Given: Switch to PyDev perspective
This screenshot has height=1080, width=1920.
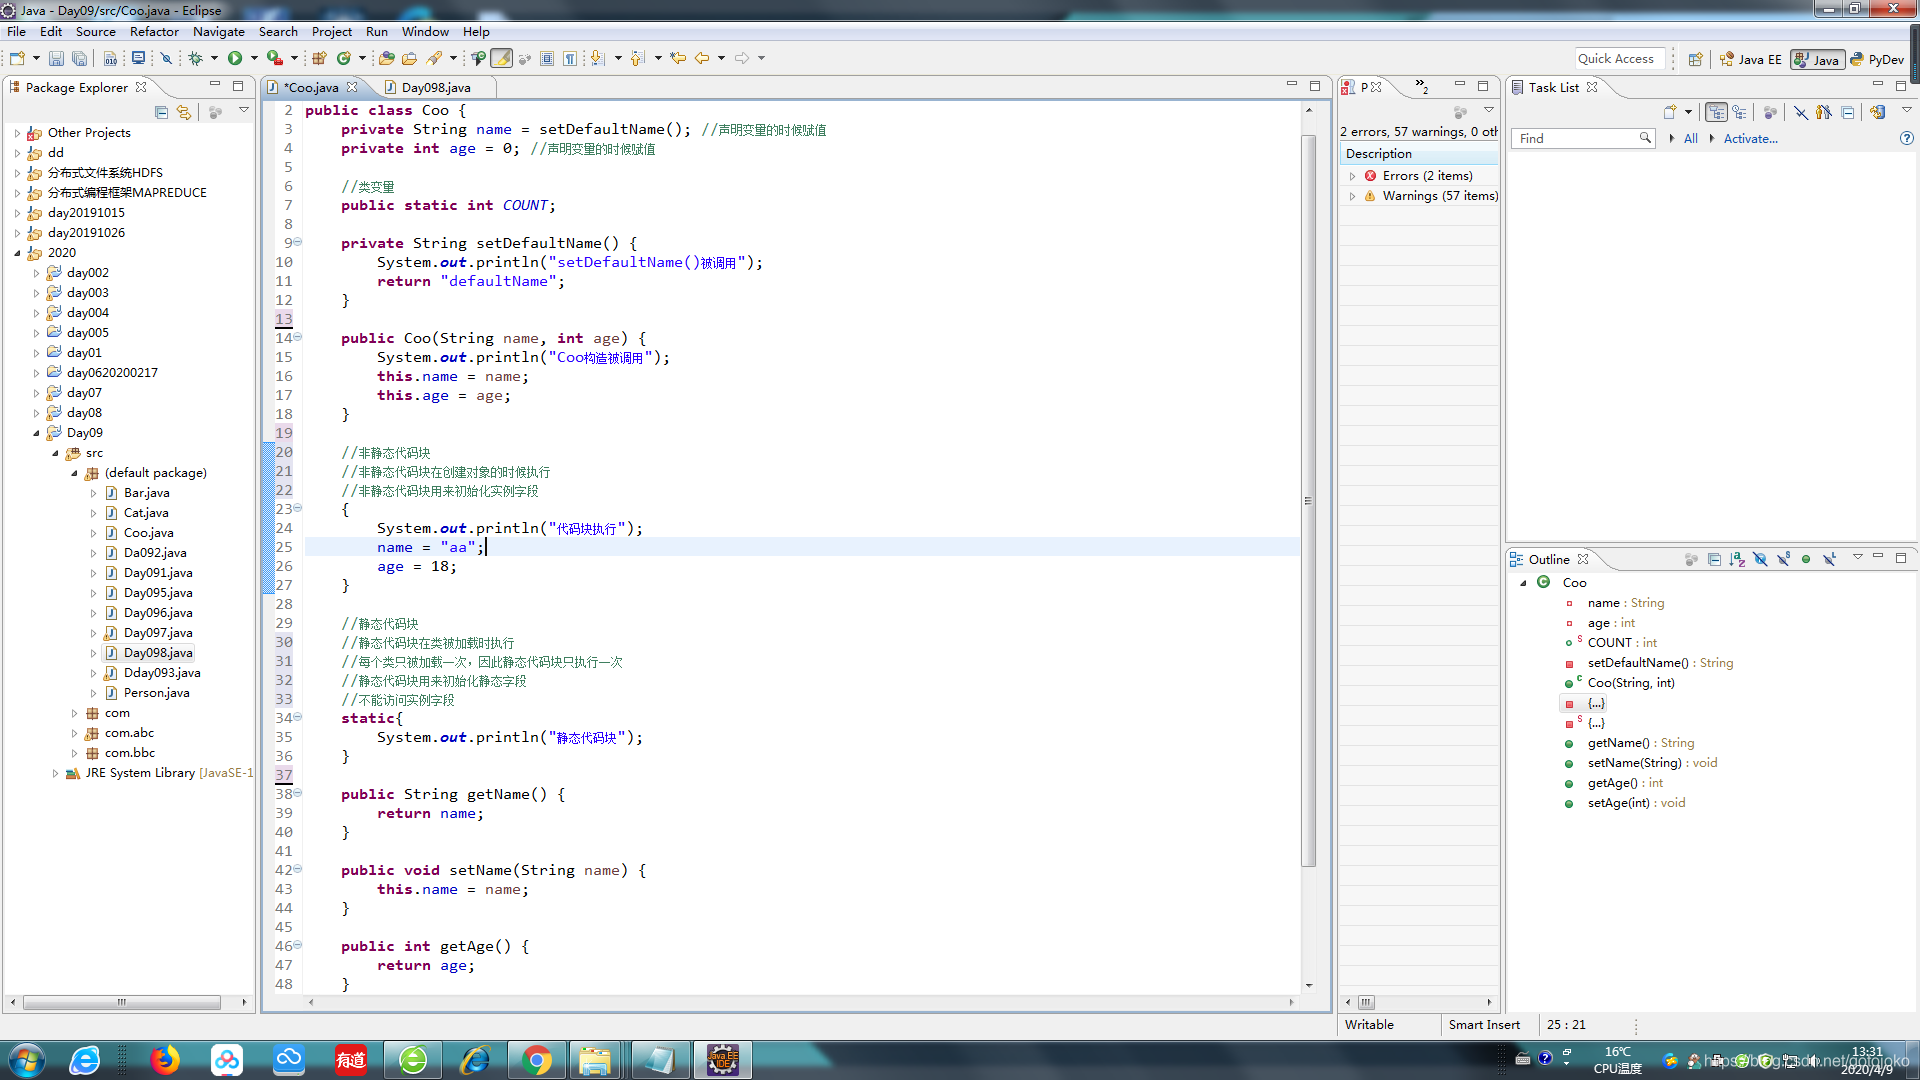Looking at the screenshot, I should (x=1877, y=59).
